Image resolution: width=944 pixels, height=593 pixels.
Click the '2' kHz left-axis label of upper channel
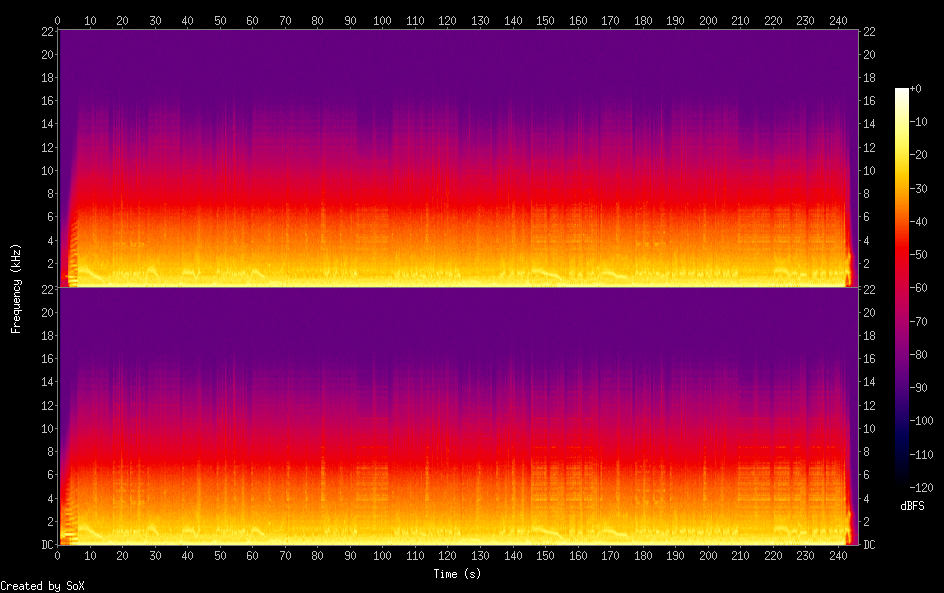pyautogui.click(x=51, y=264)
